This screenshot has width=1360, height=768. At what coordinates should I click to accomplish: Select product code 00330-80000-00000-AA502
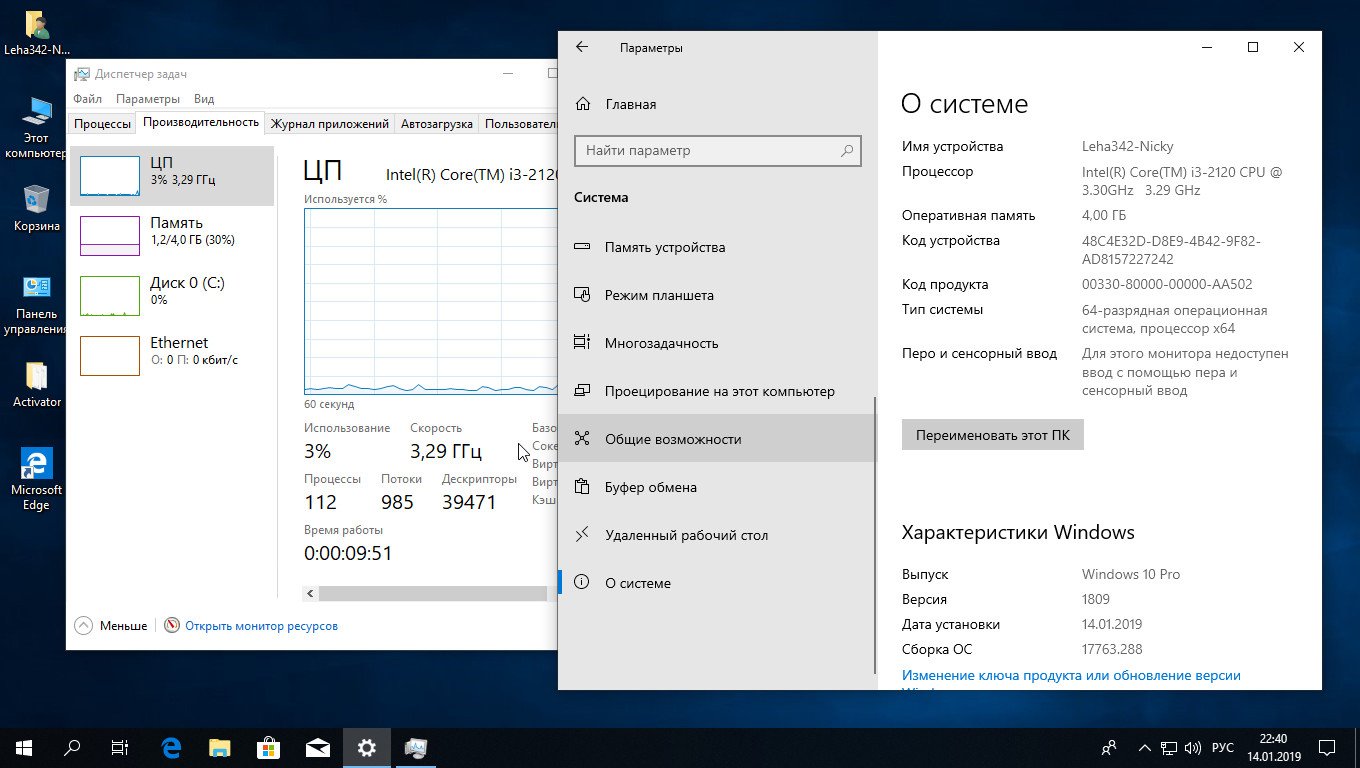coord(1167,284)
